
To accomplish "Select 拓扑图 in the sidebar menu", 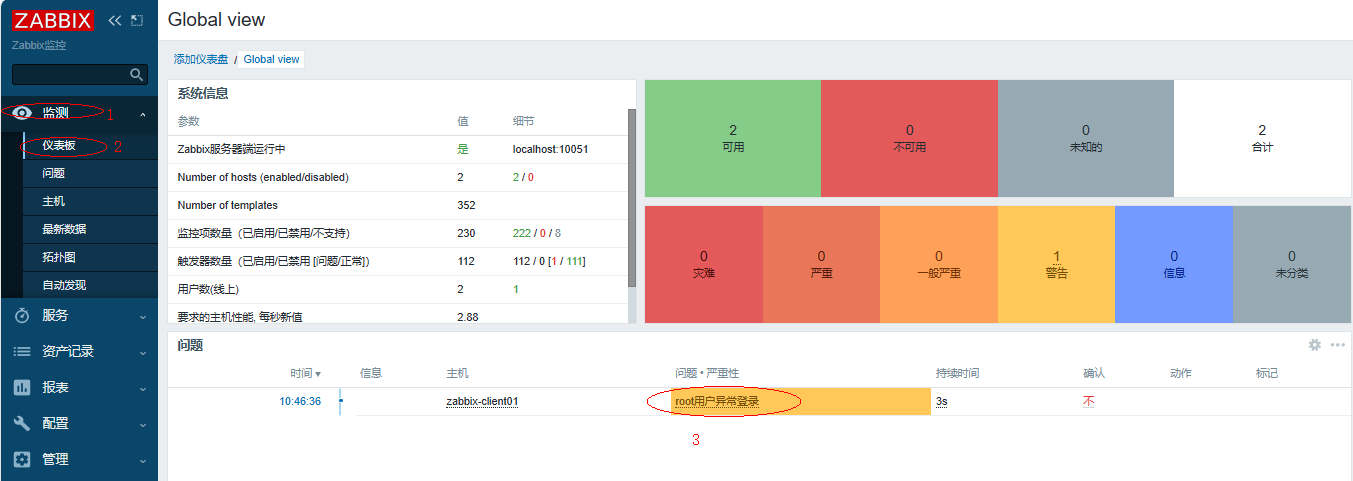I will [58, 257].
